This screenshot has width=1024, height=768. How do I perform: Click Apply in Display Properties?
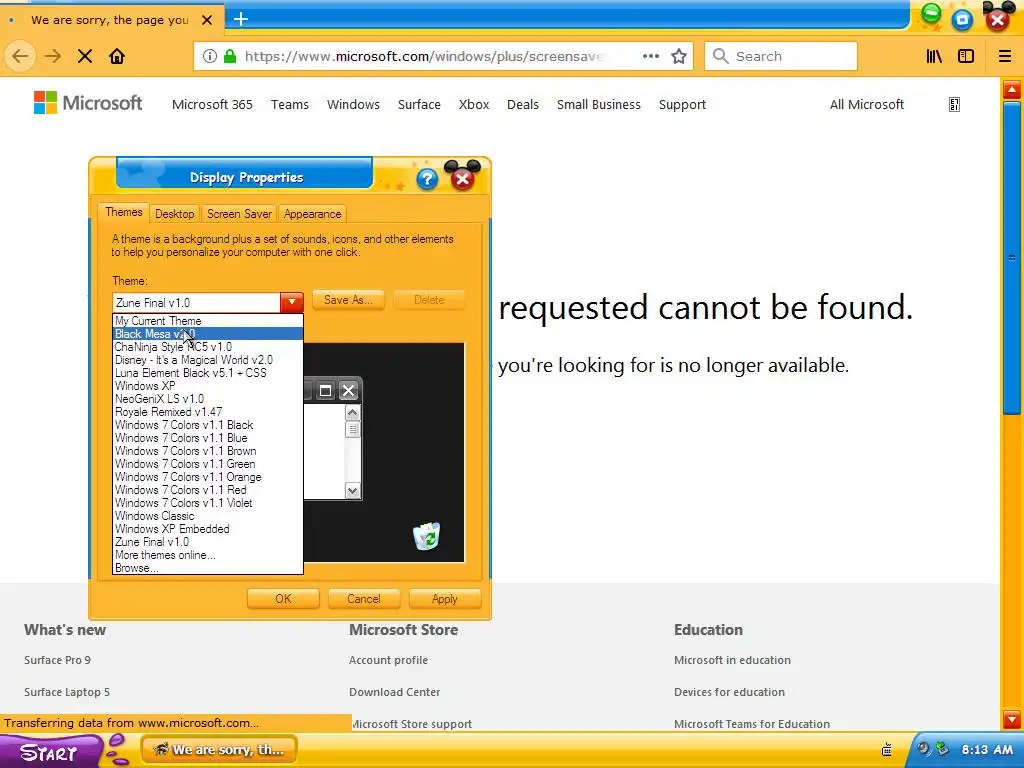[x=445, y=599]
